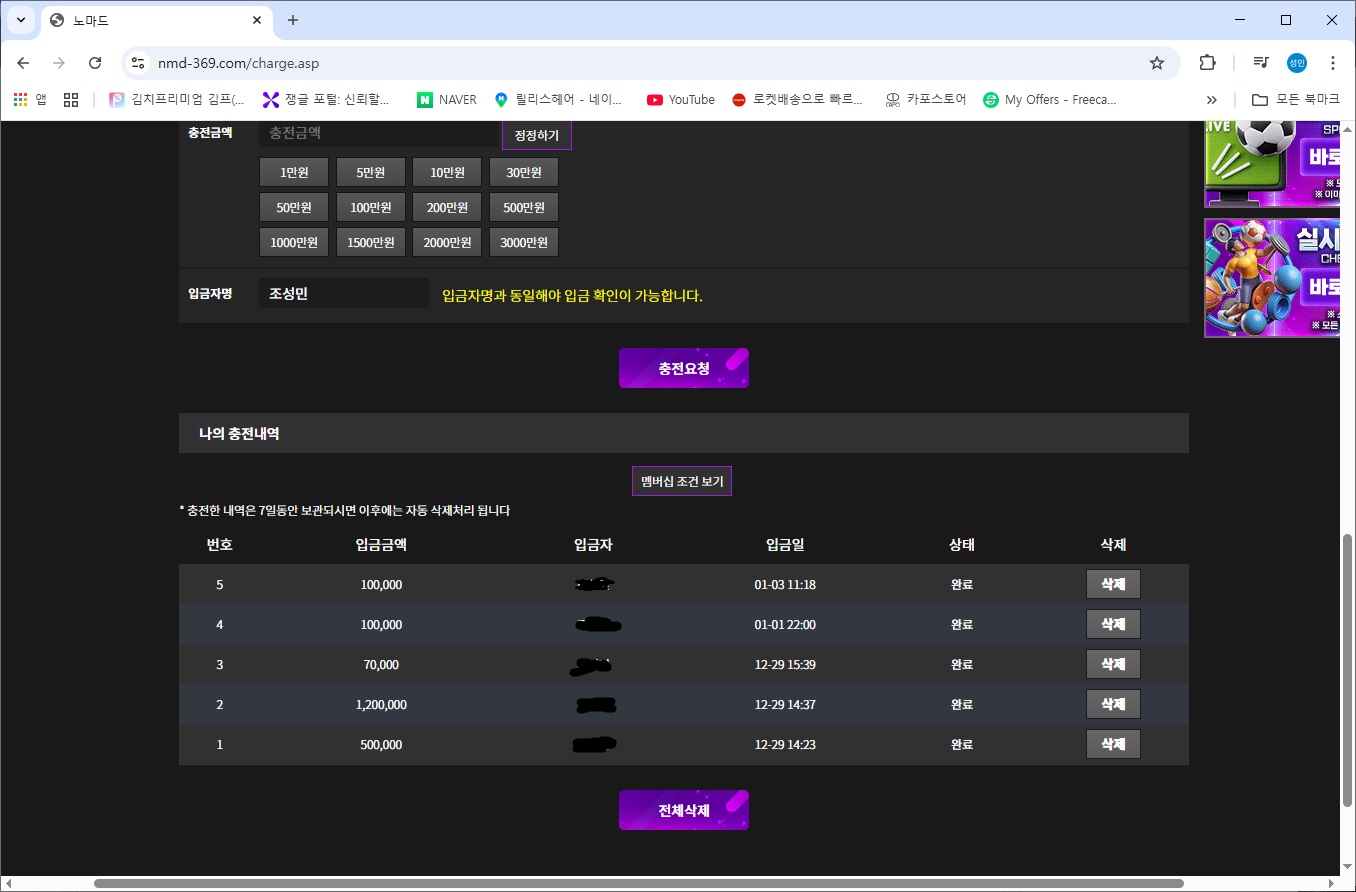This screenshot has width=1356, height=892.
Task: Click the back navigation arrow
Action: (23, 63)
